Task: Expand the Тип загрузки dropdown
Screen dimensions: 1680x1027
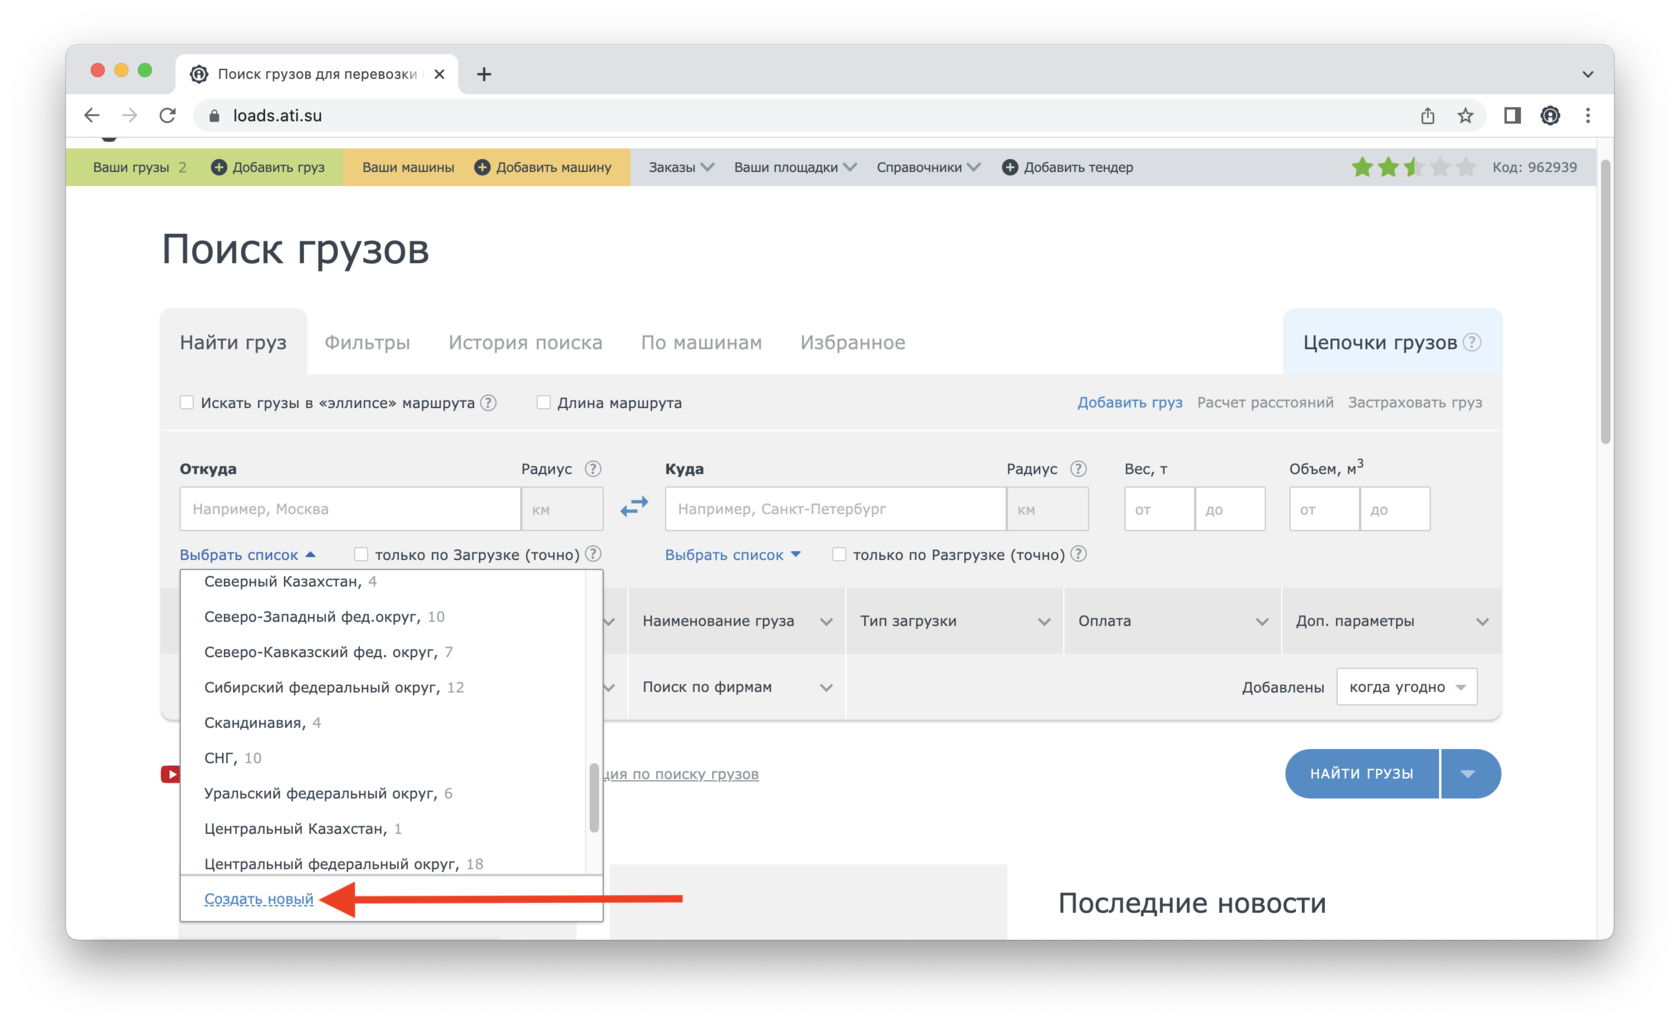Action: [x=954, y=621]
